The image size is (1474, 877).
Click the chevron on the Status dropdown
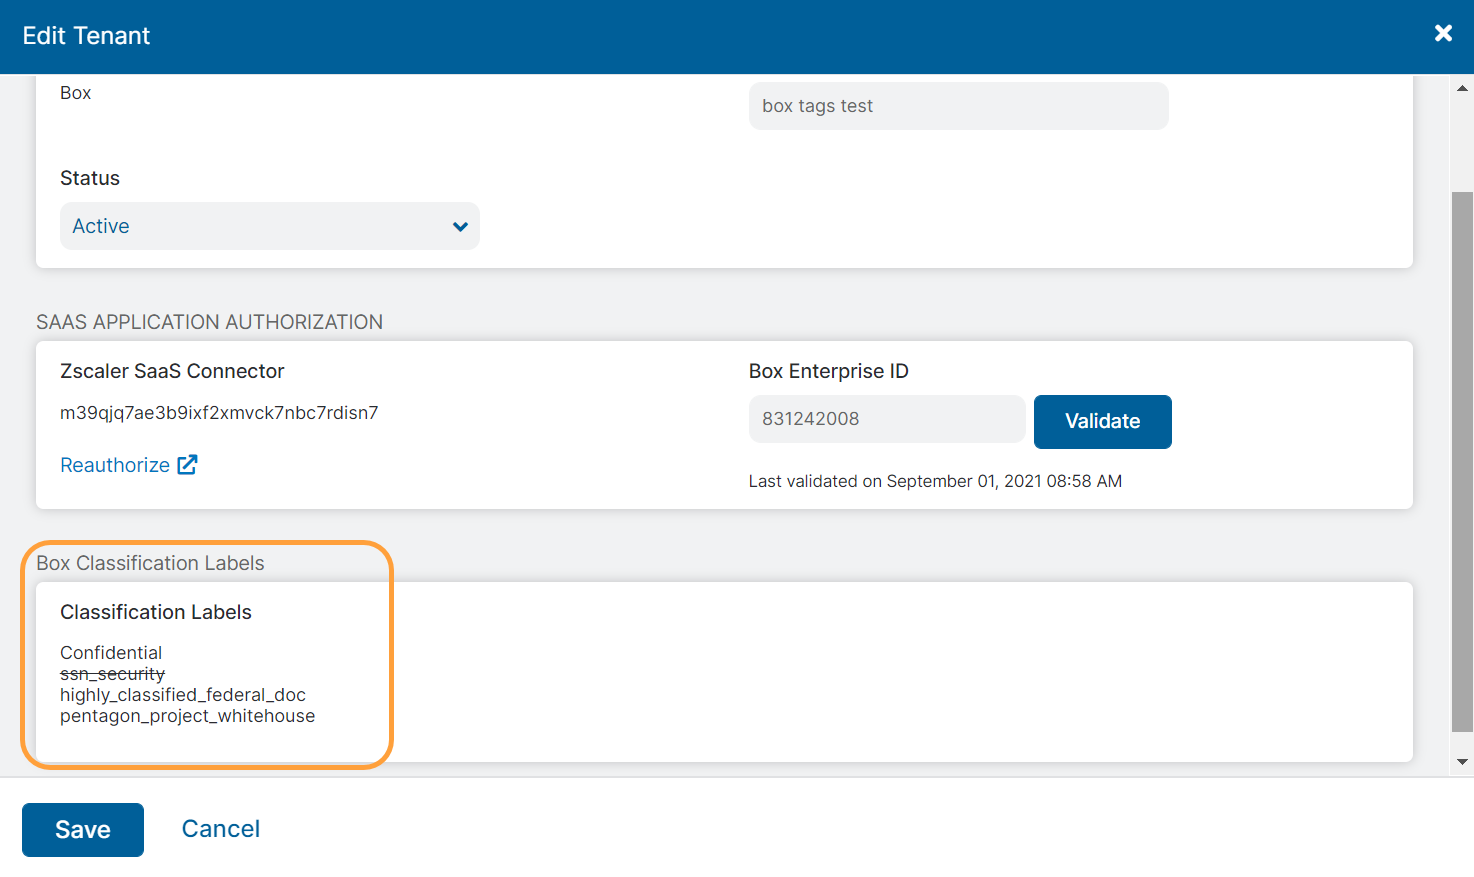coord(460,226)
